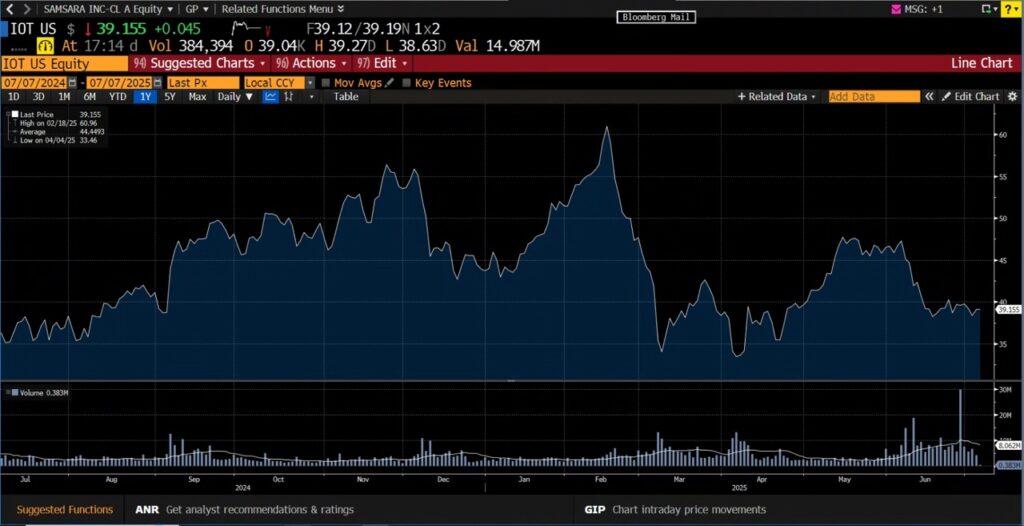Click the start date field 07/07/2024
The height and width of the screenshot is (526, 1024).
click(33, 83)
